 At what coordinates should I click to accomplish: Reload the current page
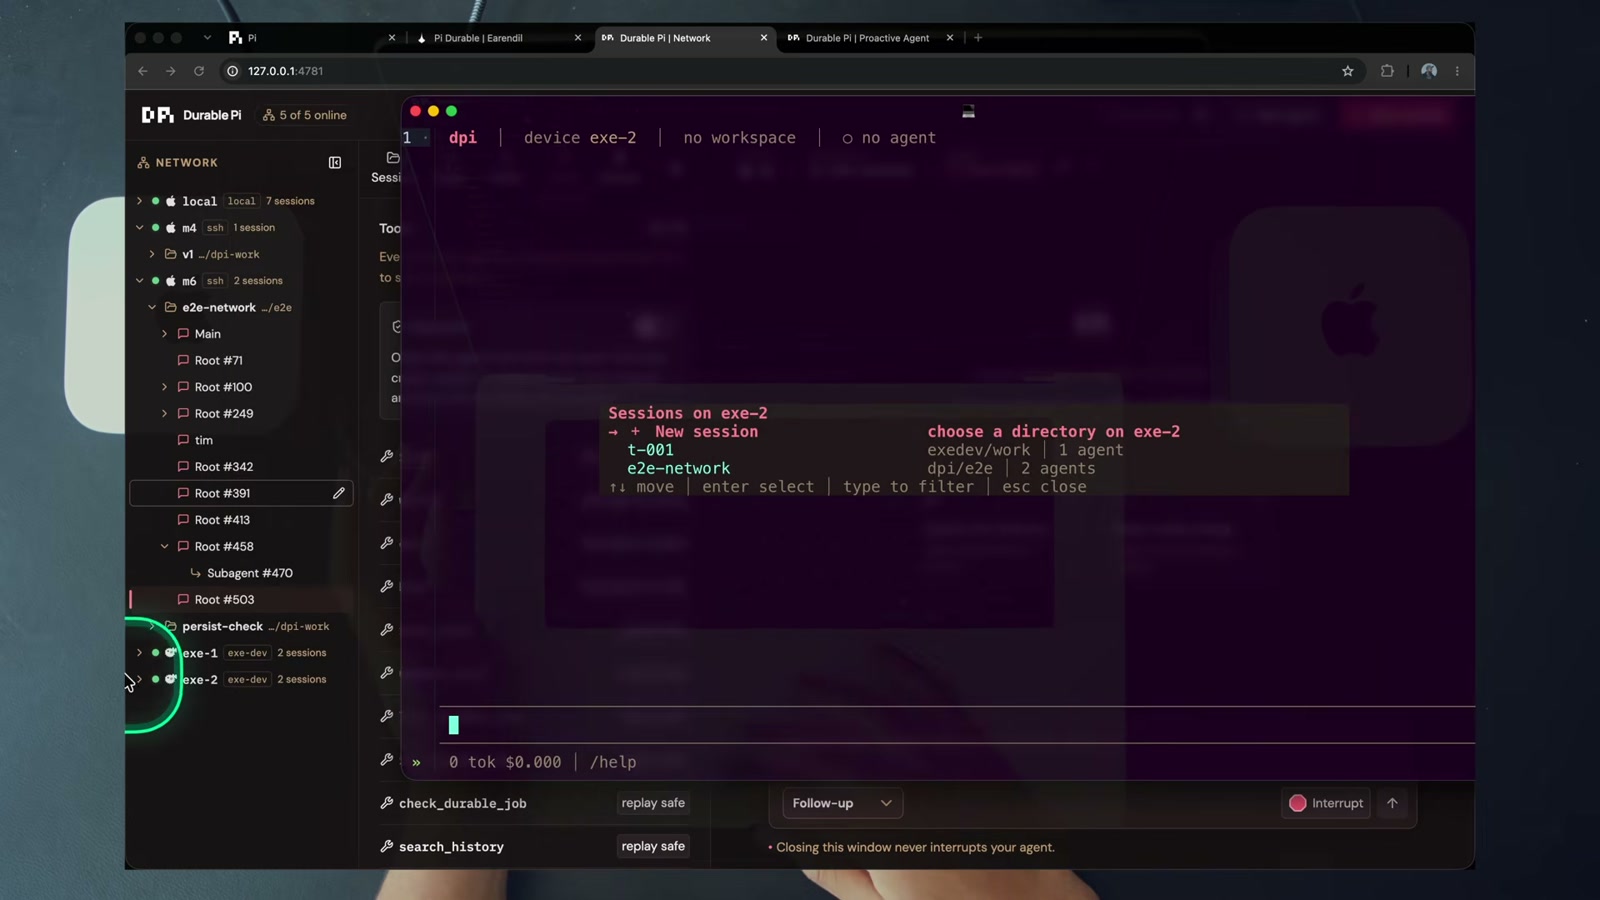click(199, 71)
